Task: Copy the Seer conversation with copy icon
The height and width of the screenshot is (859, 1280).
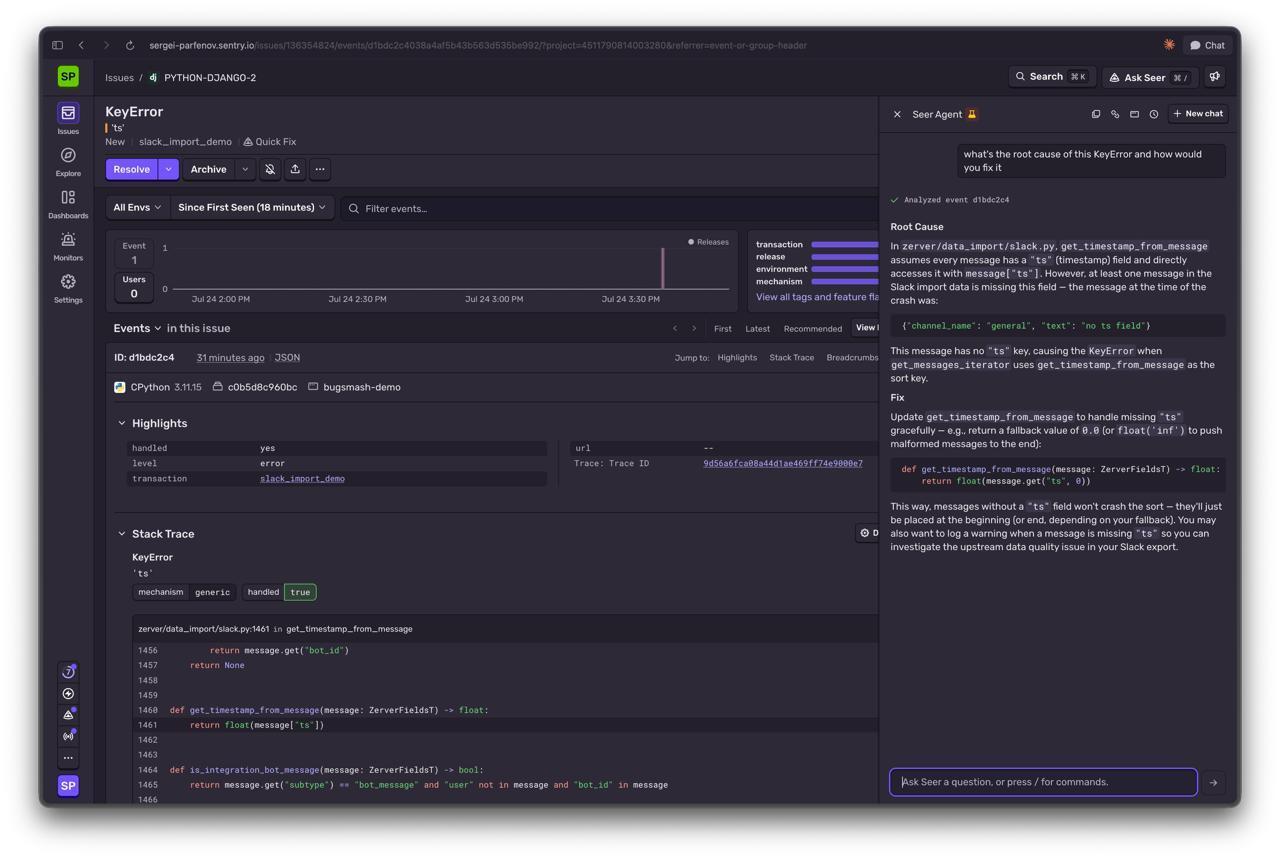Action: pyautogui.click(x=1096, y=114)
